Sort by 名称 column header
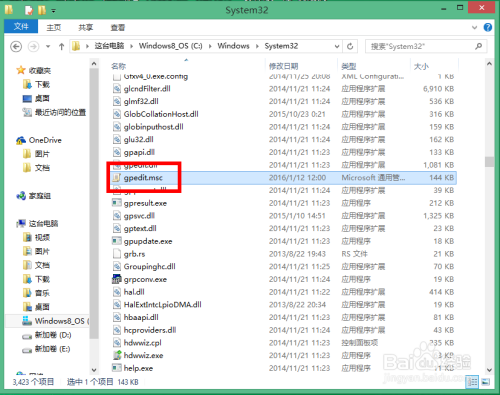 [118, 66]
